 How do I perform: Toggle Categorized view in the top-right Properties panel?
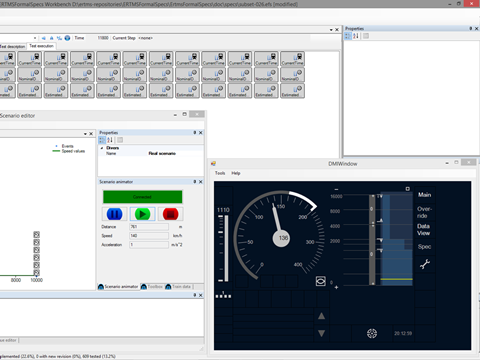(x=348, y=36)
